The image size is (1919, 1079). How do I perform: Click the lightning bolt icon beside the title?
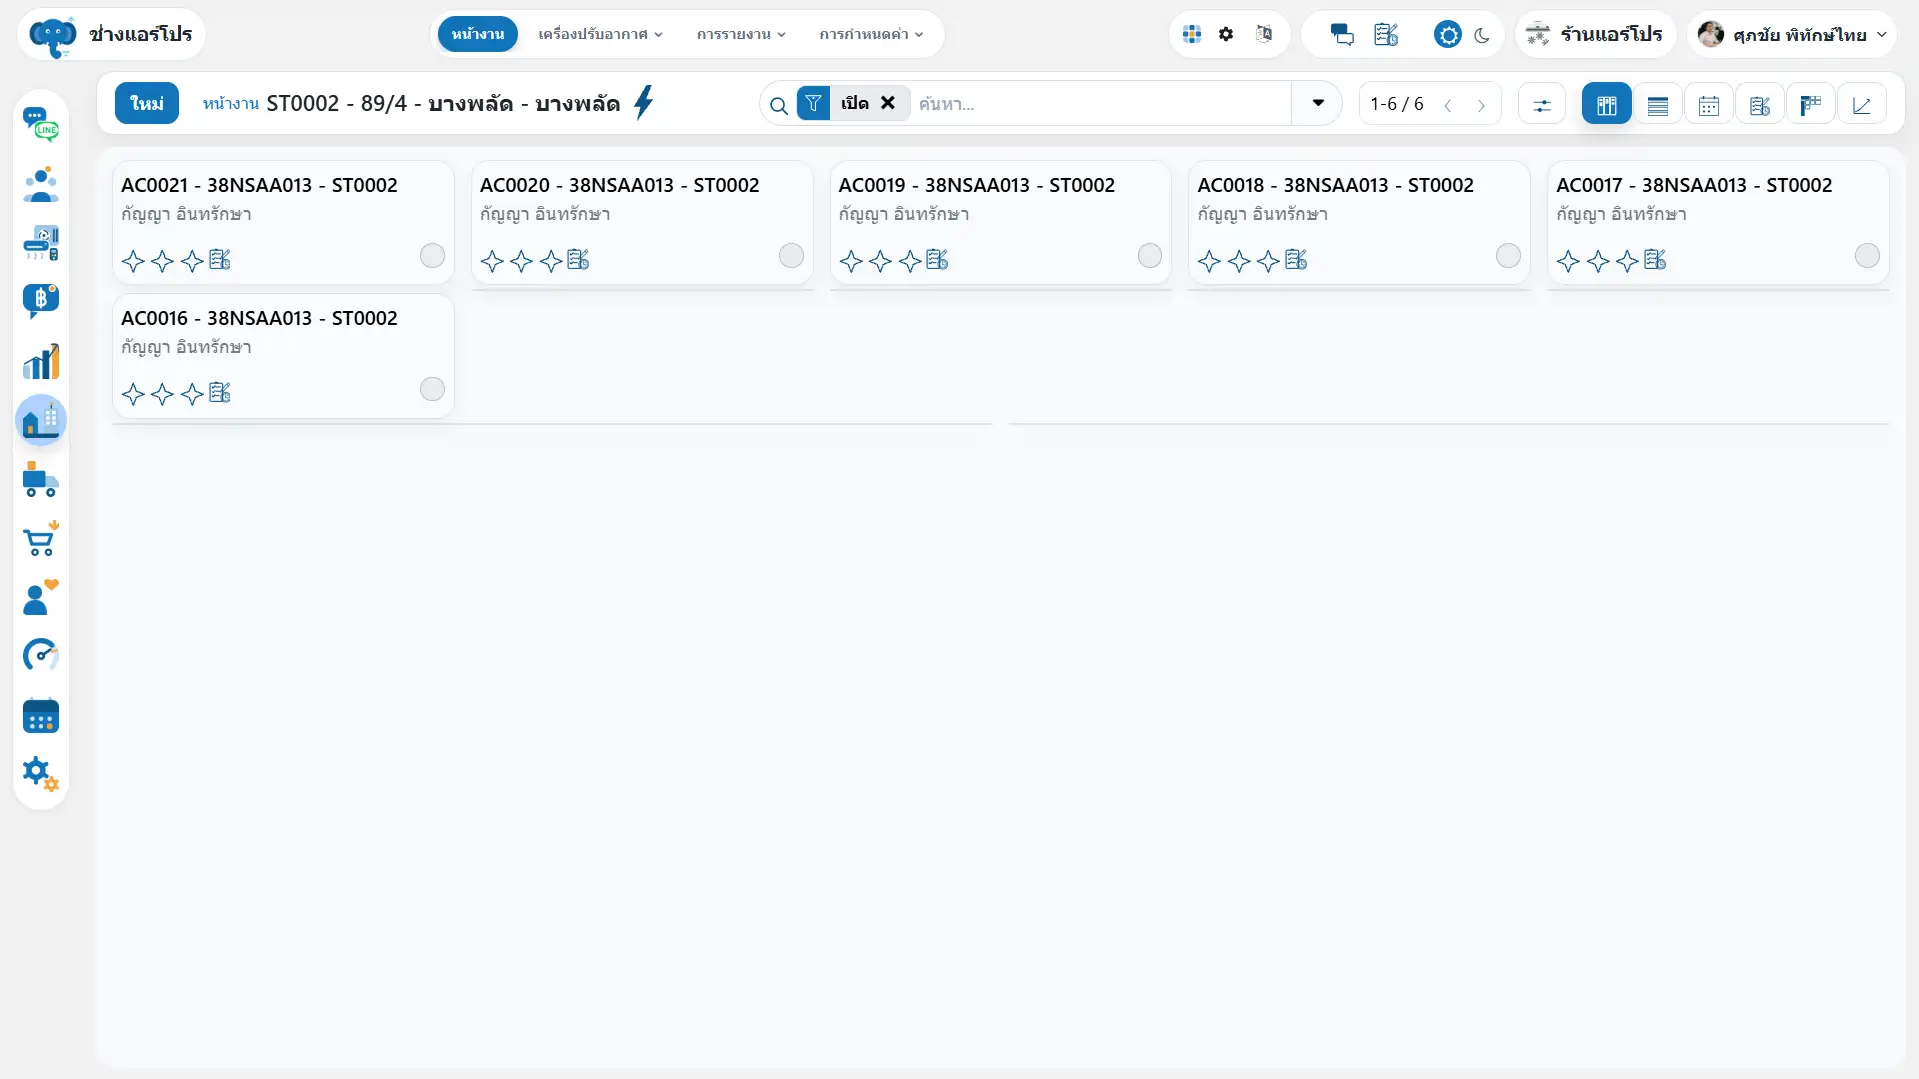click(x=644, y=103)
